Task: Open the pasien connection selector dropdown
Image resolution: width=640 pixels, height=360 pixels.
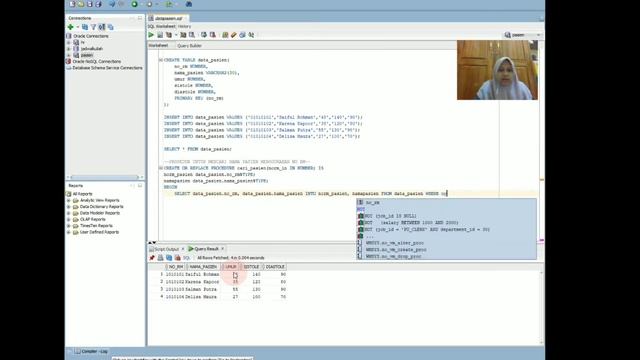Action: tap(522, 35)
